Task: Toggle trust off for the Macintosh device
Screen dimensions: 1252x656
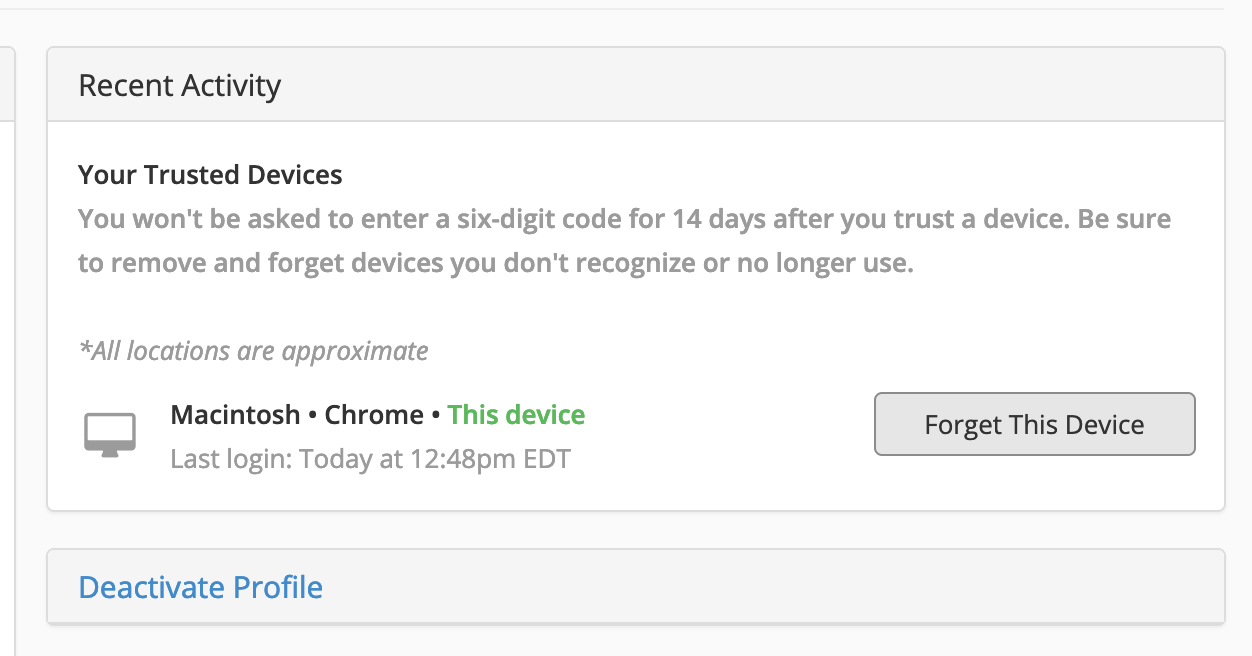Action: (x=1034, y=424)
